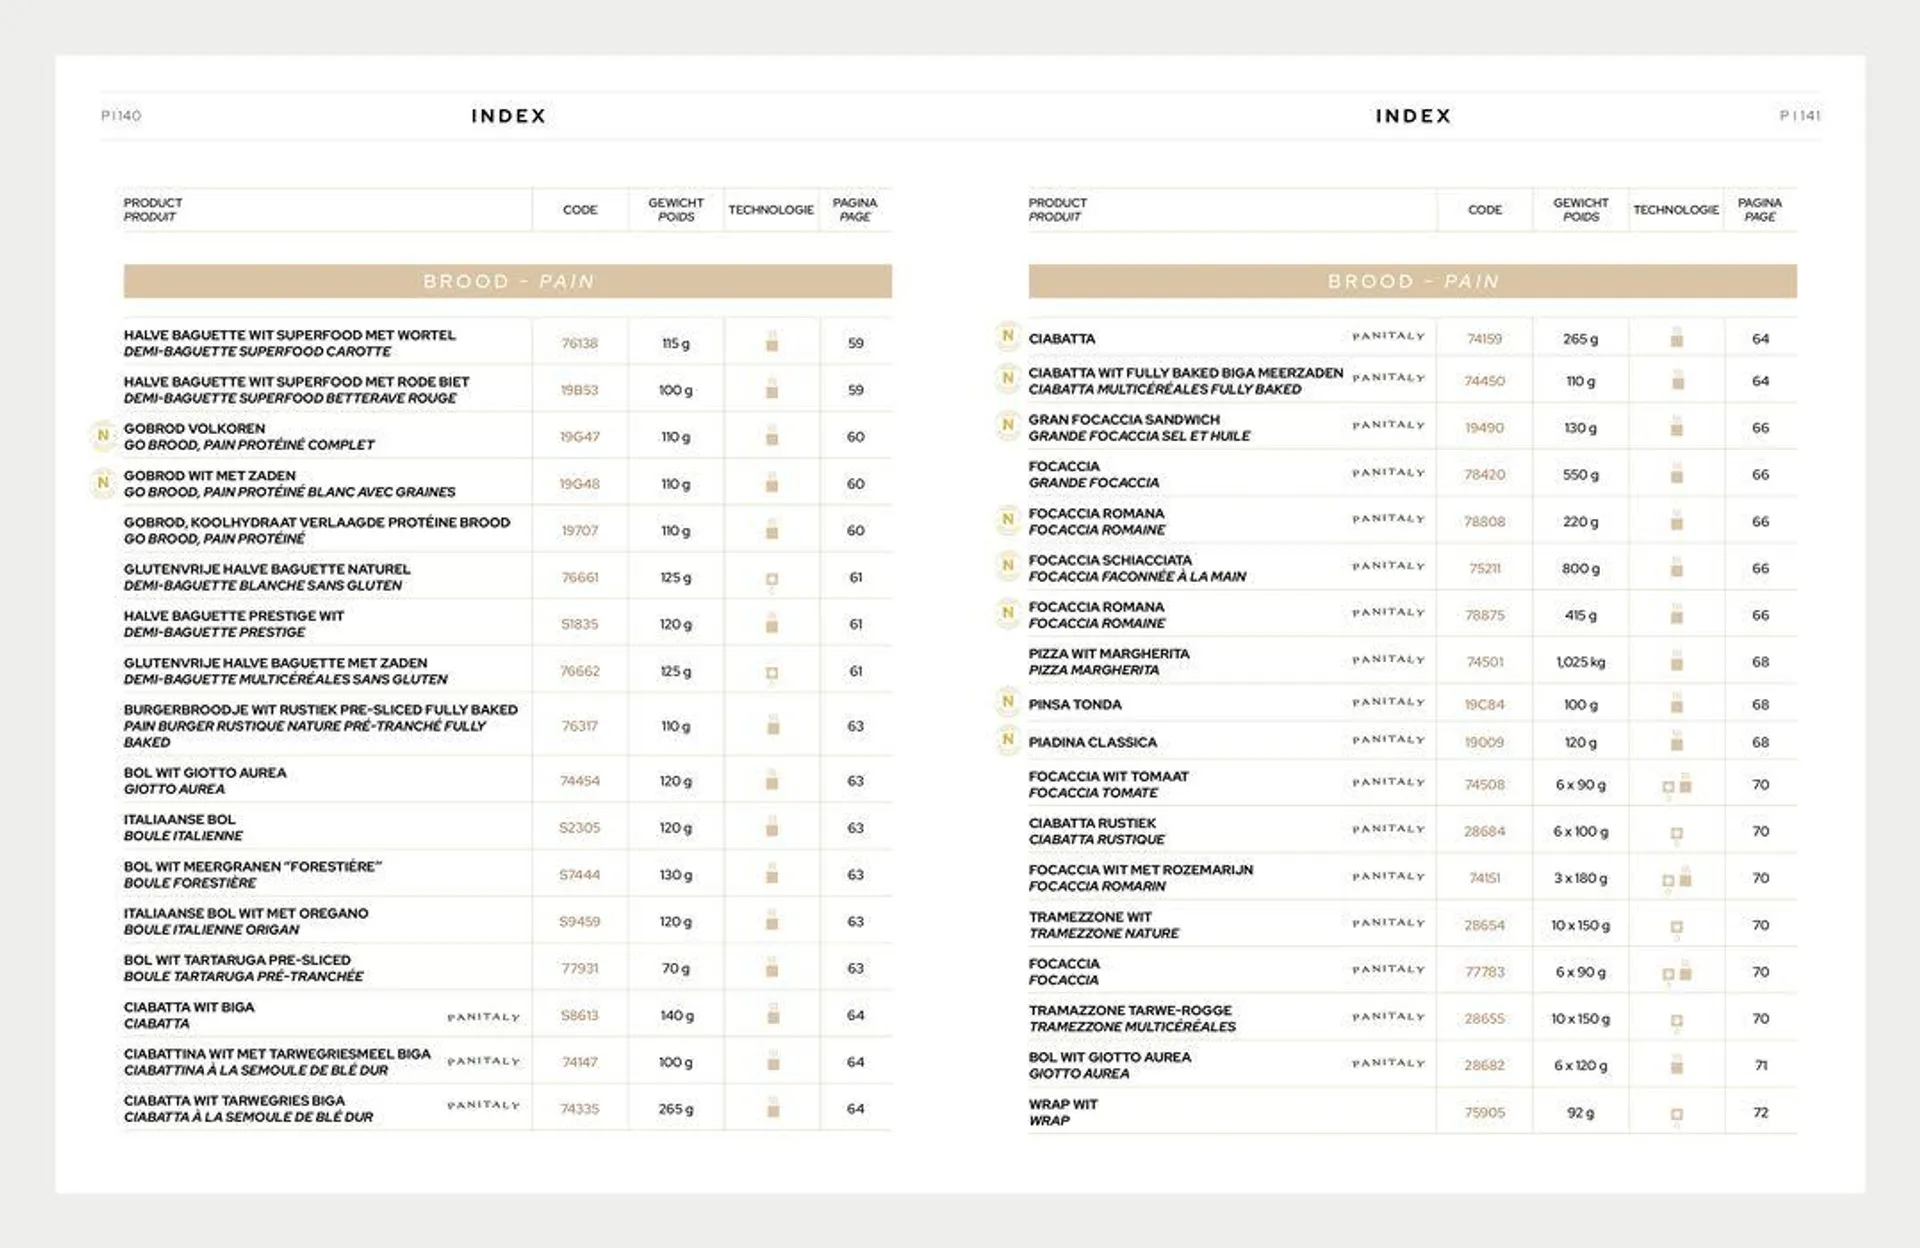The height and width of the screenshot is (1248, 1920).
Task: Select technology icon in the Italiaanse bol row
Action: [x=772, y=826]
